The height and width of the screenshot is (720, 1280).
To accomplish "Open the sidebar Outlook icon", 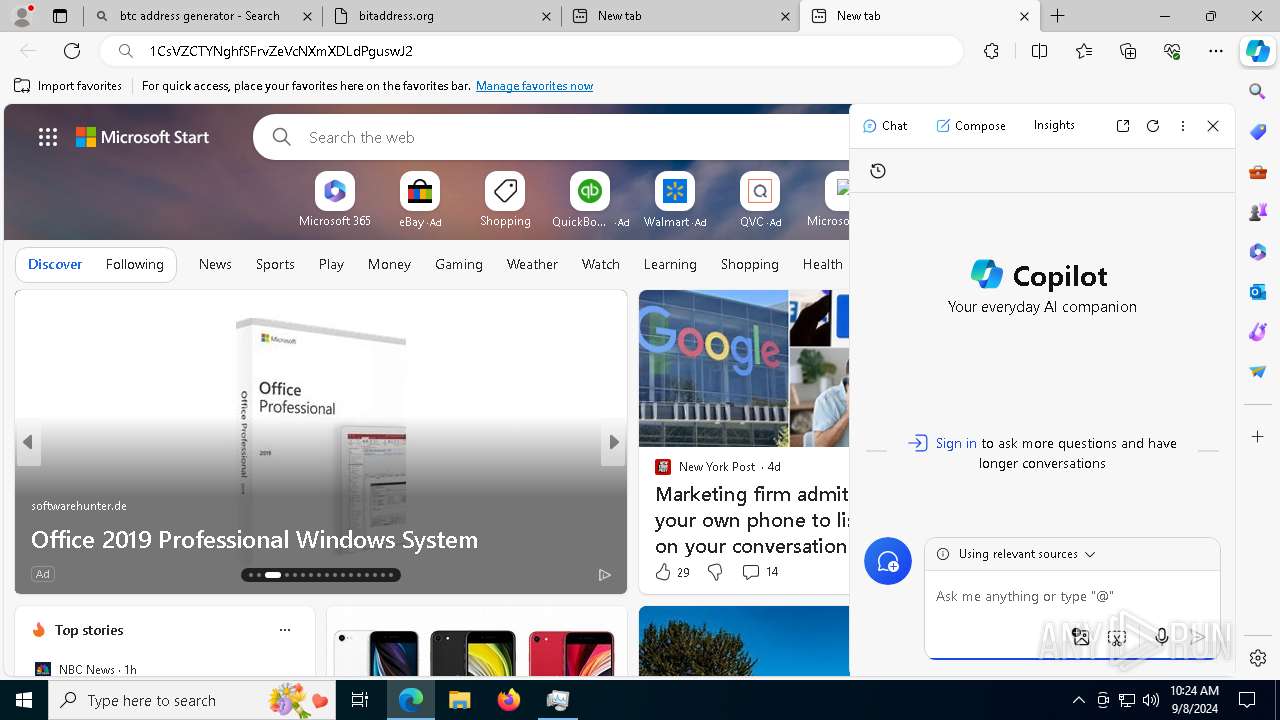I will pyautogui.click(x=1258, y=292).
